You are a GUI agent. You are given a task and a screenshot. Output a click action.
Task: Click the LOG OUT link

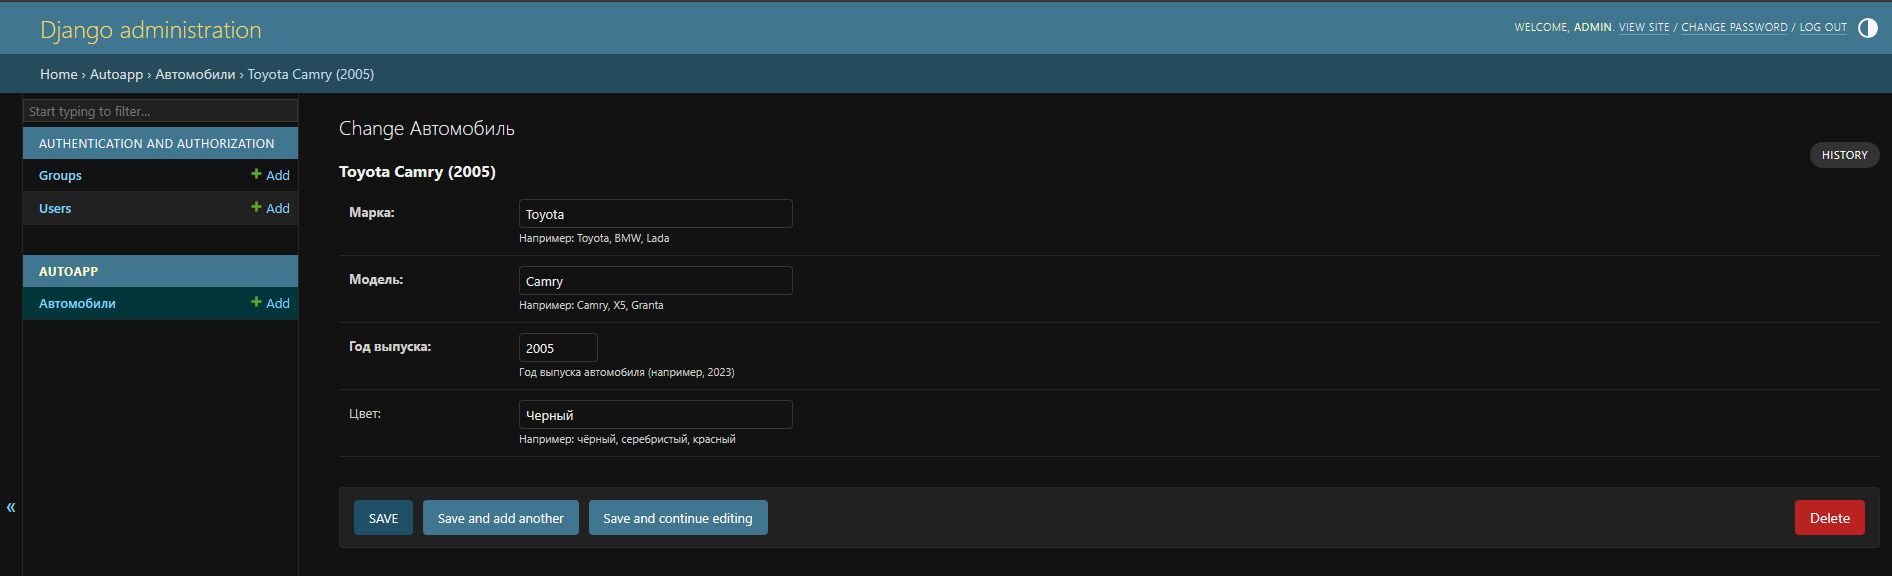click(x=1822, y=28)
